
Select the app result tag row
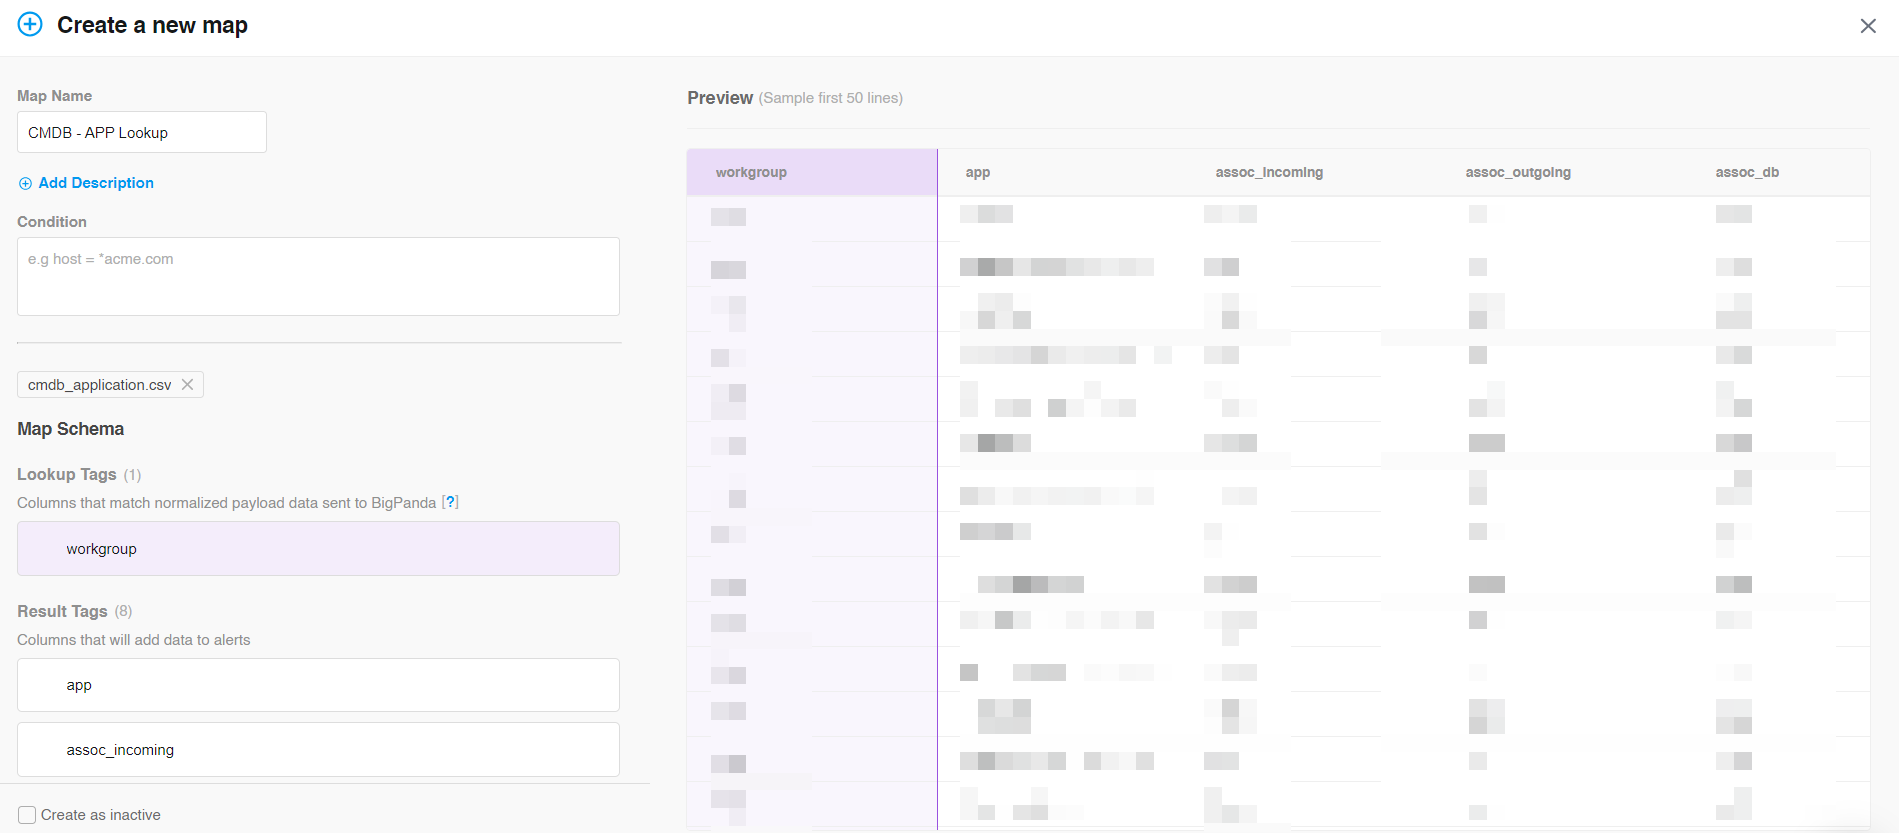(318, 685)
